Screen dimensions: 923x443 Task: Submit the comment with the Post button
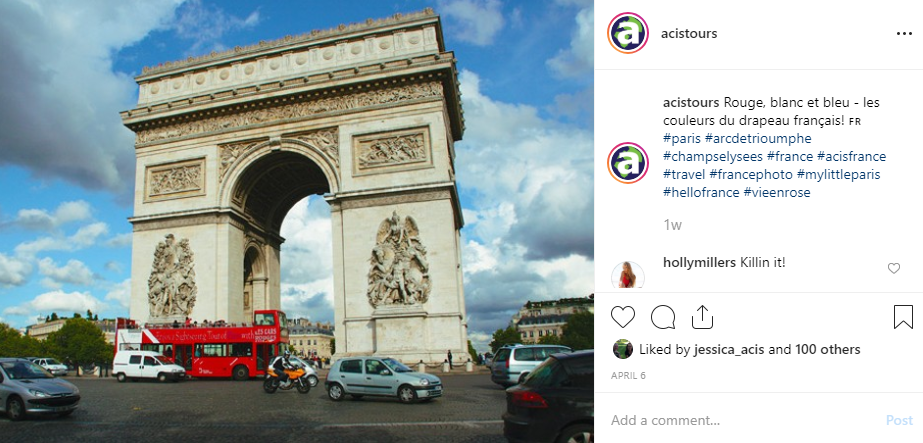coord(899,420)
